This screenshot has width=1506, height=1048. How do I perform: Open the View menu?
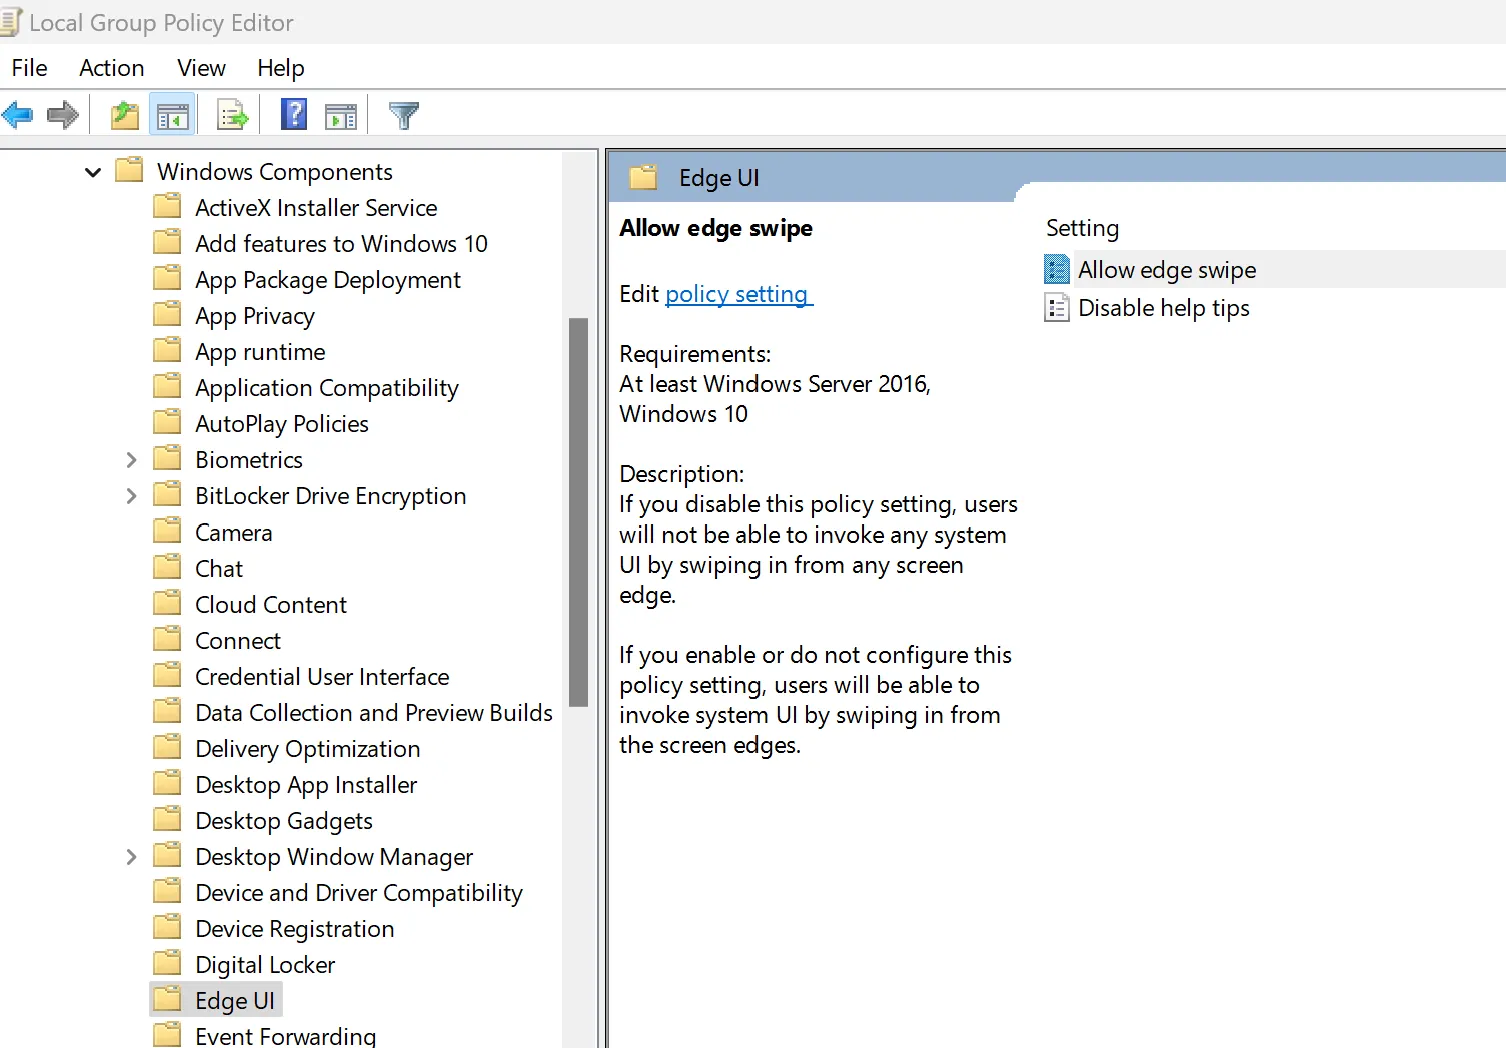point(201,67)
